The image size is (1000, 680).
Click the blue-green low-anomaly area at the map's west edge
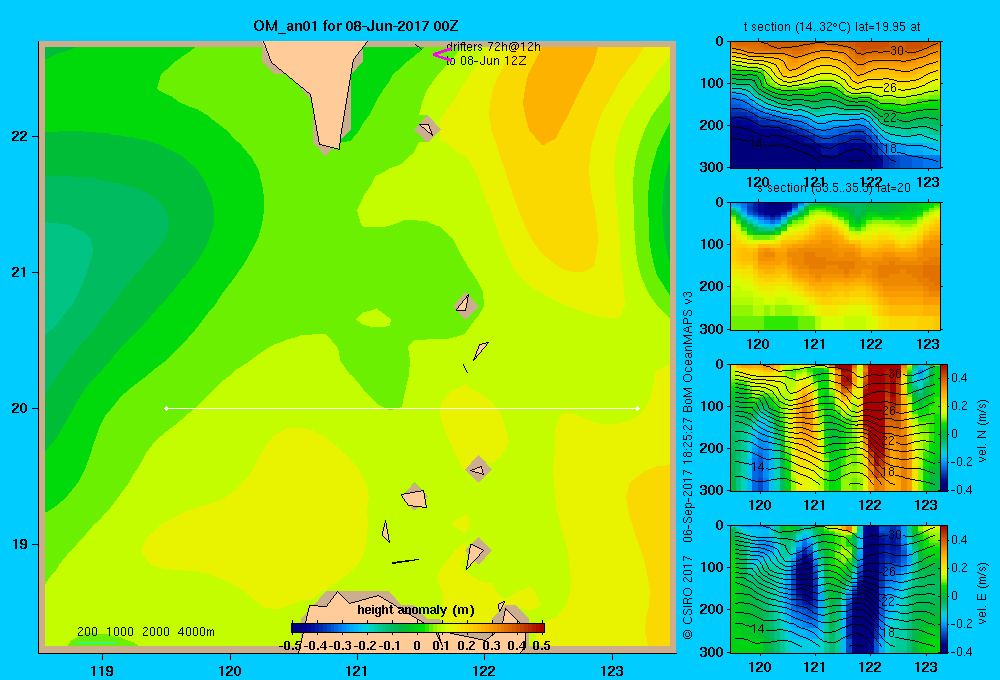67,274
